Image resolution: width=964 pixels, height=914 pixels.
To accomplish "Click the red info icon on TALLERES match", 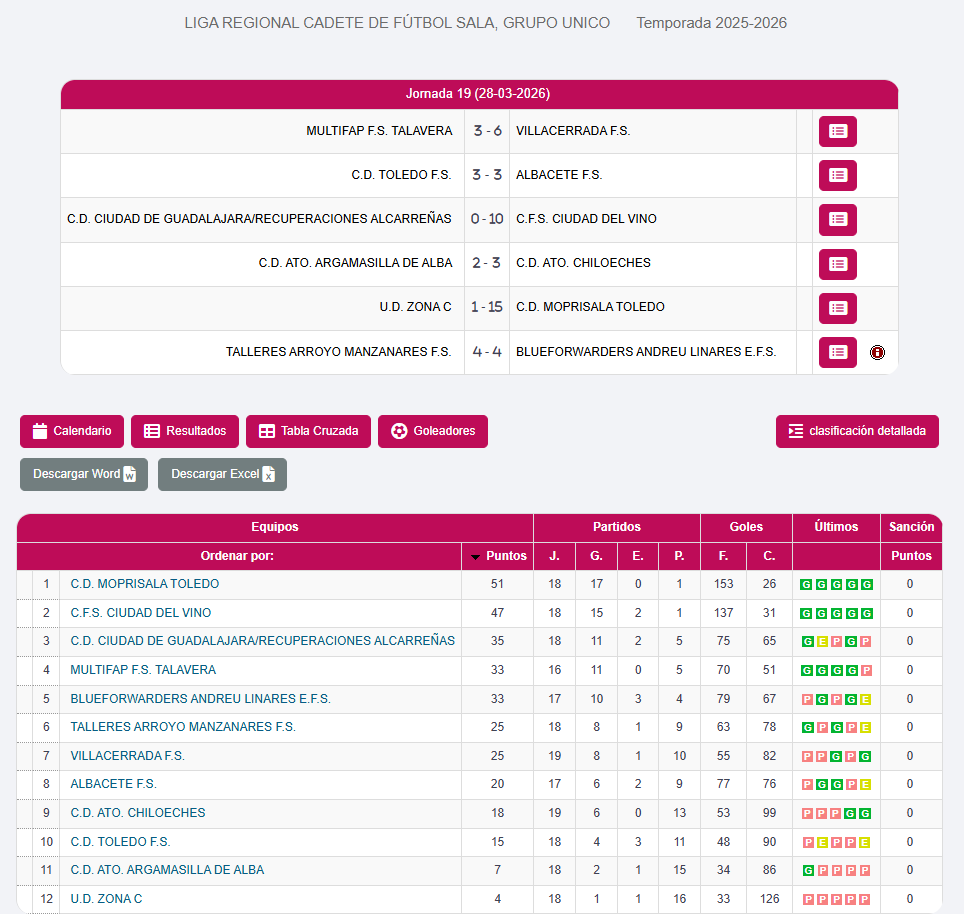I will tap(877, 352).
